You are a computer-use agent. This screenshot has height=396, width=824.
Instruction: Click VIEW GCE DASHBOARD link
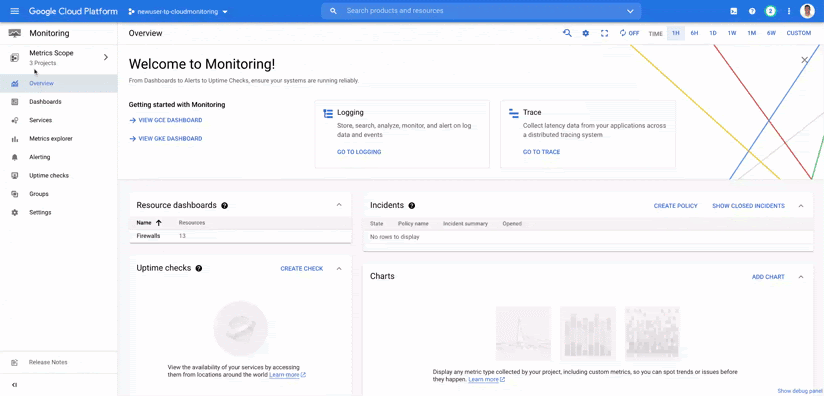click(166, 120)
